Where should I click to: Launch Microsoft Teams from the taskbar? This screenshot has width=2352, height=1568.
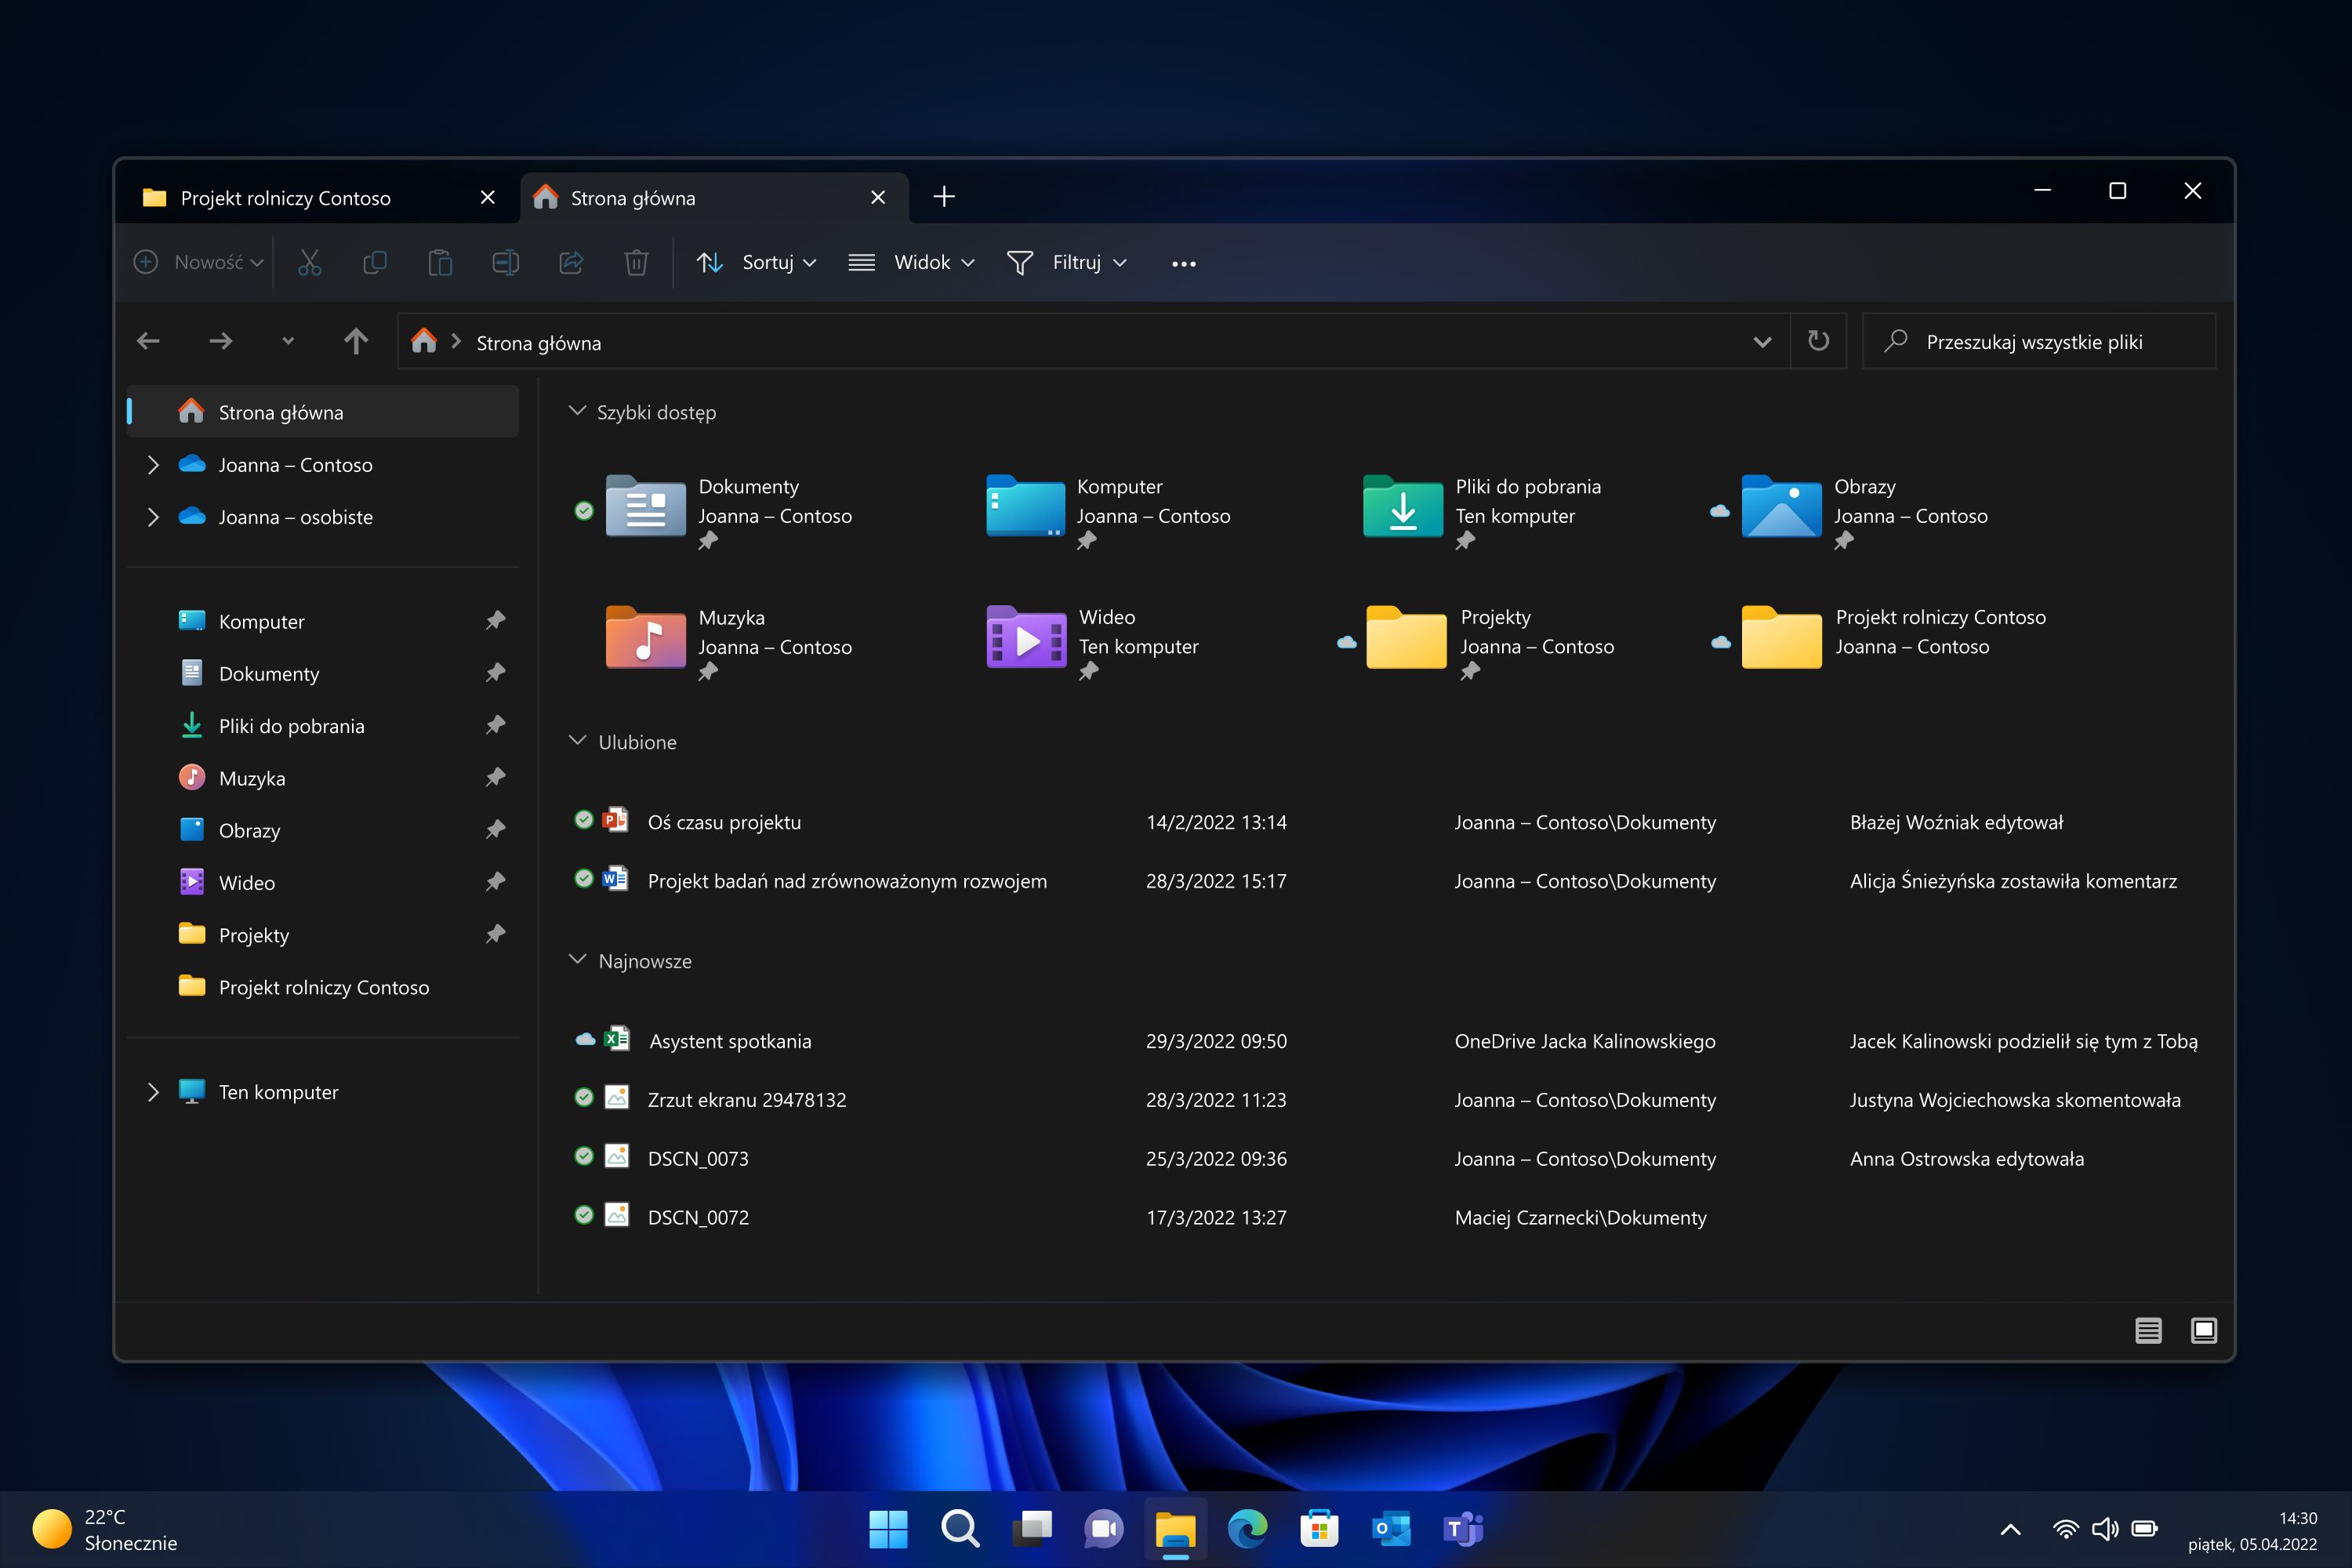1462,1528
